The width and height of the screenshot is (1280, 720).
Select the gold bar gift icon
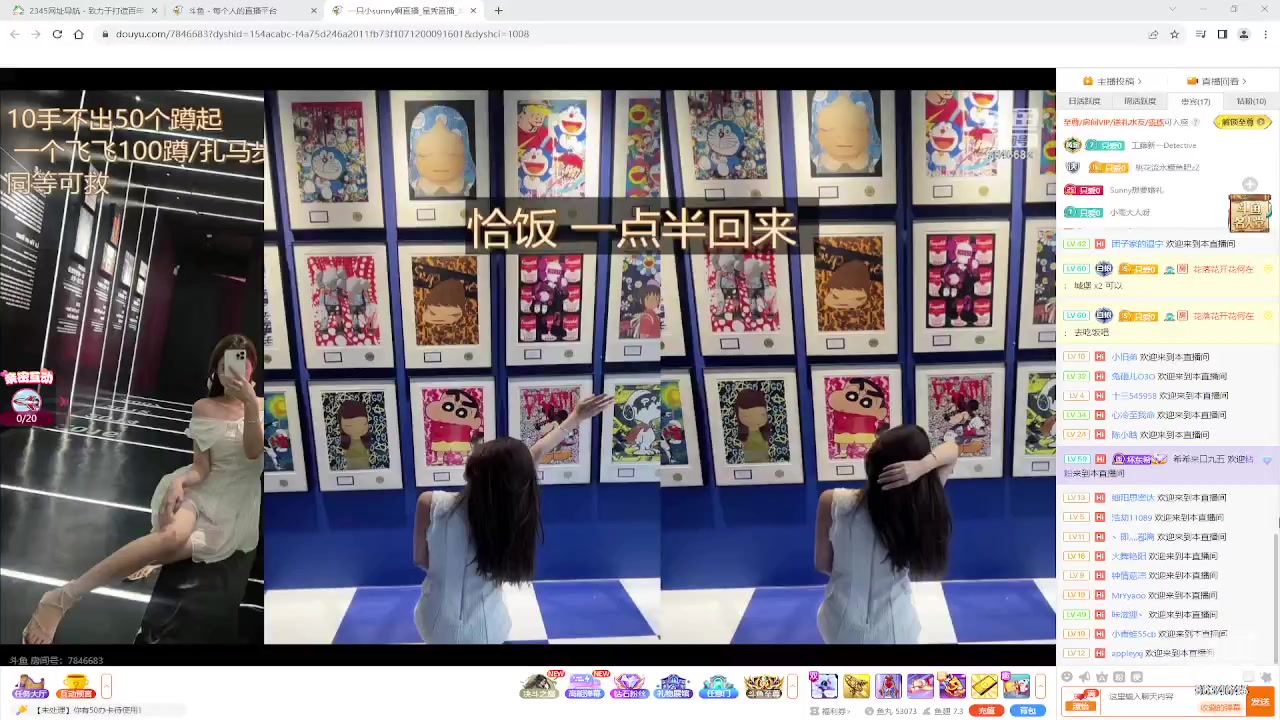click(985, 686)
